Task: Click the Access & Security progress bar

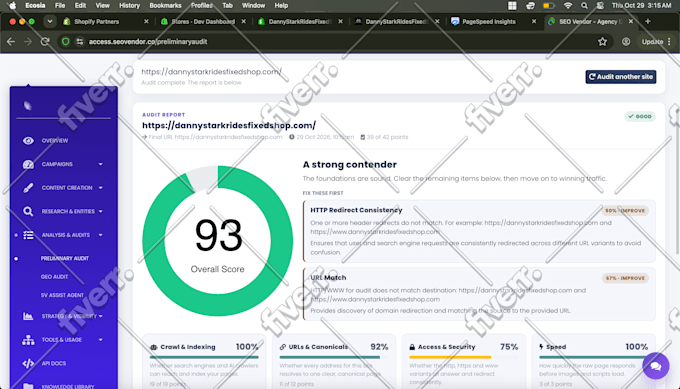Action: pyautogui.click(x=464, y=357)
